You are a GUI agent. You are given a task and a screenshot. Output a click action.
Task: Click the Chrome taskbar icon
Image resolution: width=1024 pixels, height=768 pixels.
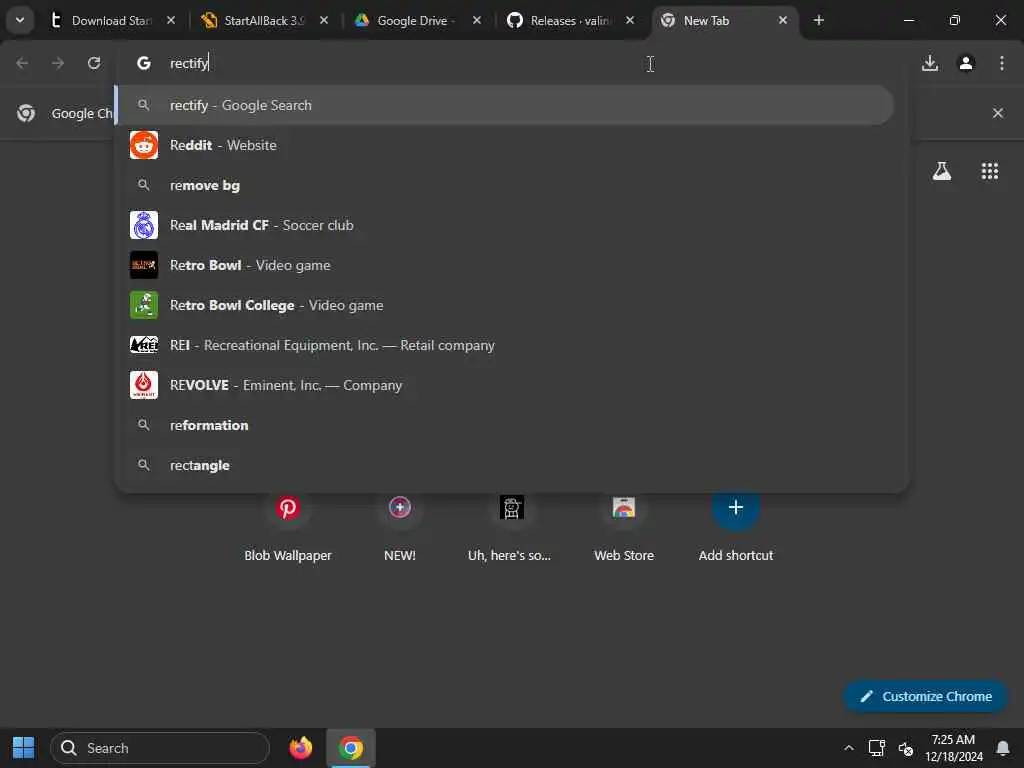tap(351, 748)
